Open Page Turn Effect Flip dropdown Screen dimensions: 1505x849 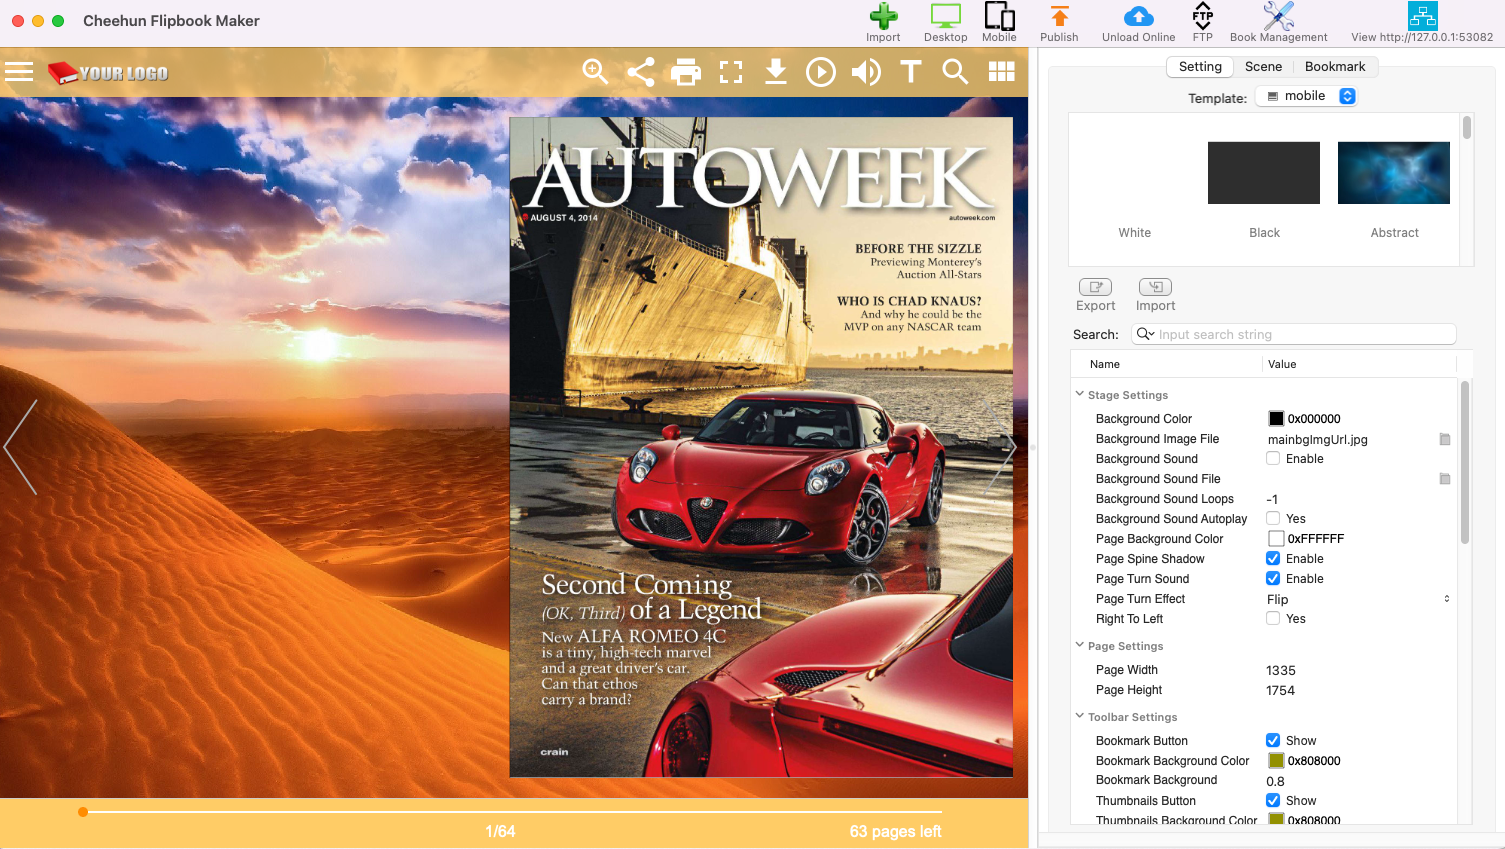[x=1358, y=599]
